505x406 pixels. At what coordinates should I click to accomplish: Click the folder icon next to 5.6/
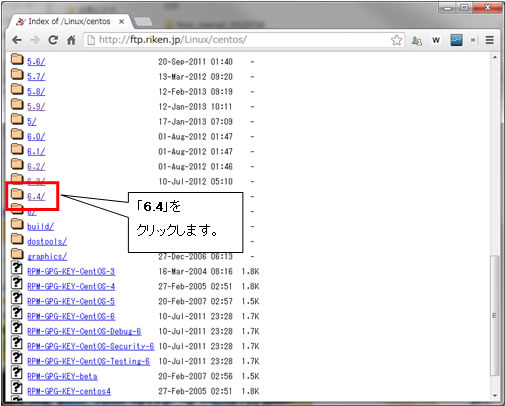17,59
